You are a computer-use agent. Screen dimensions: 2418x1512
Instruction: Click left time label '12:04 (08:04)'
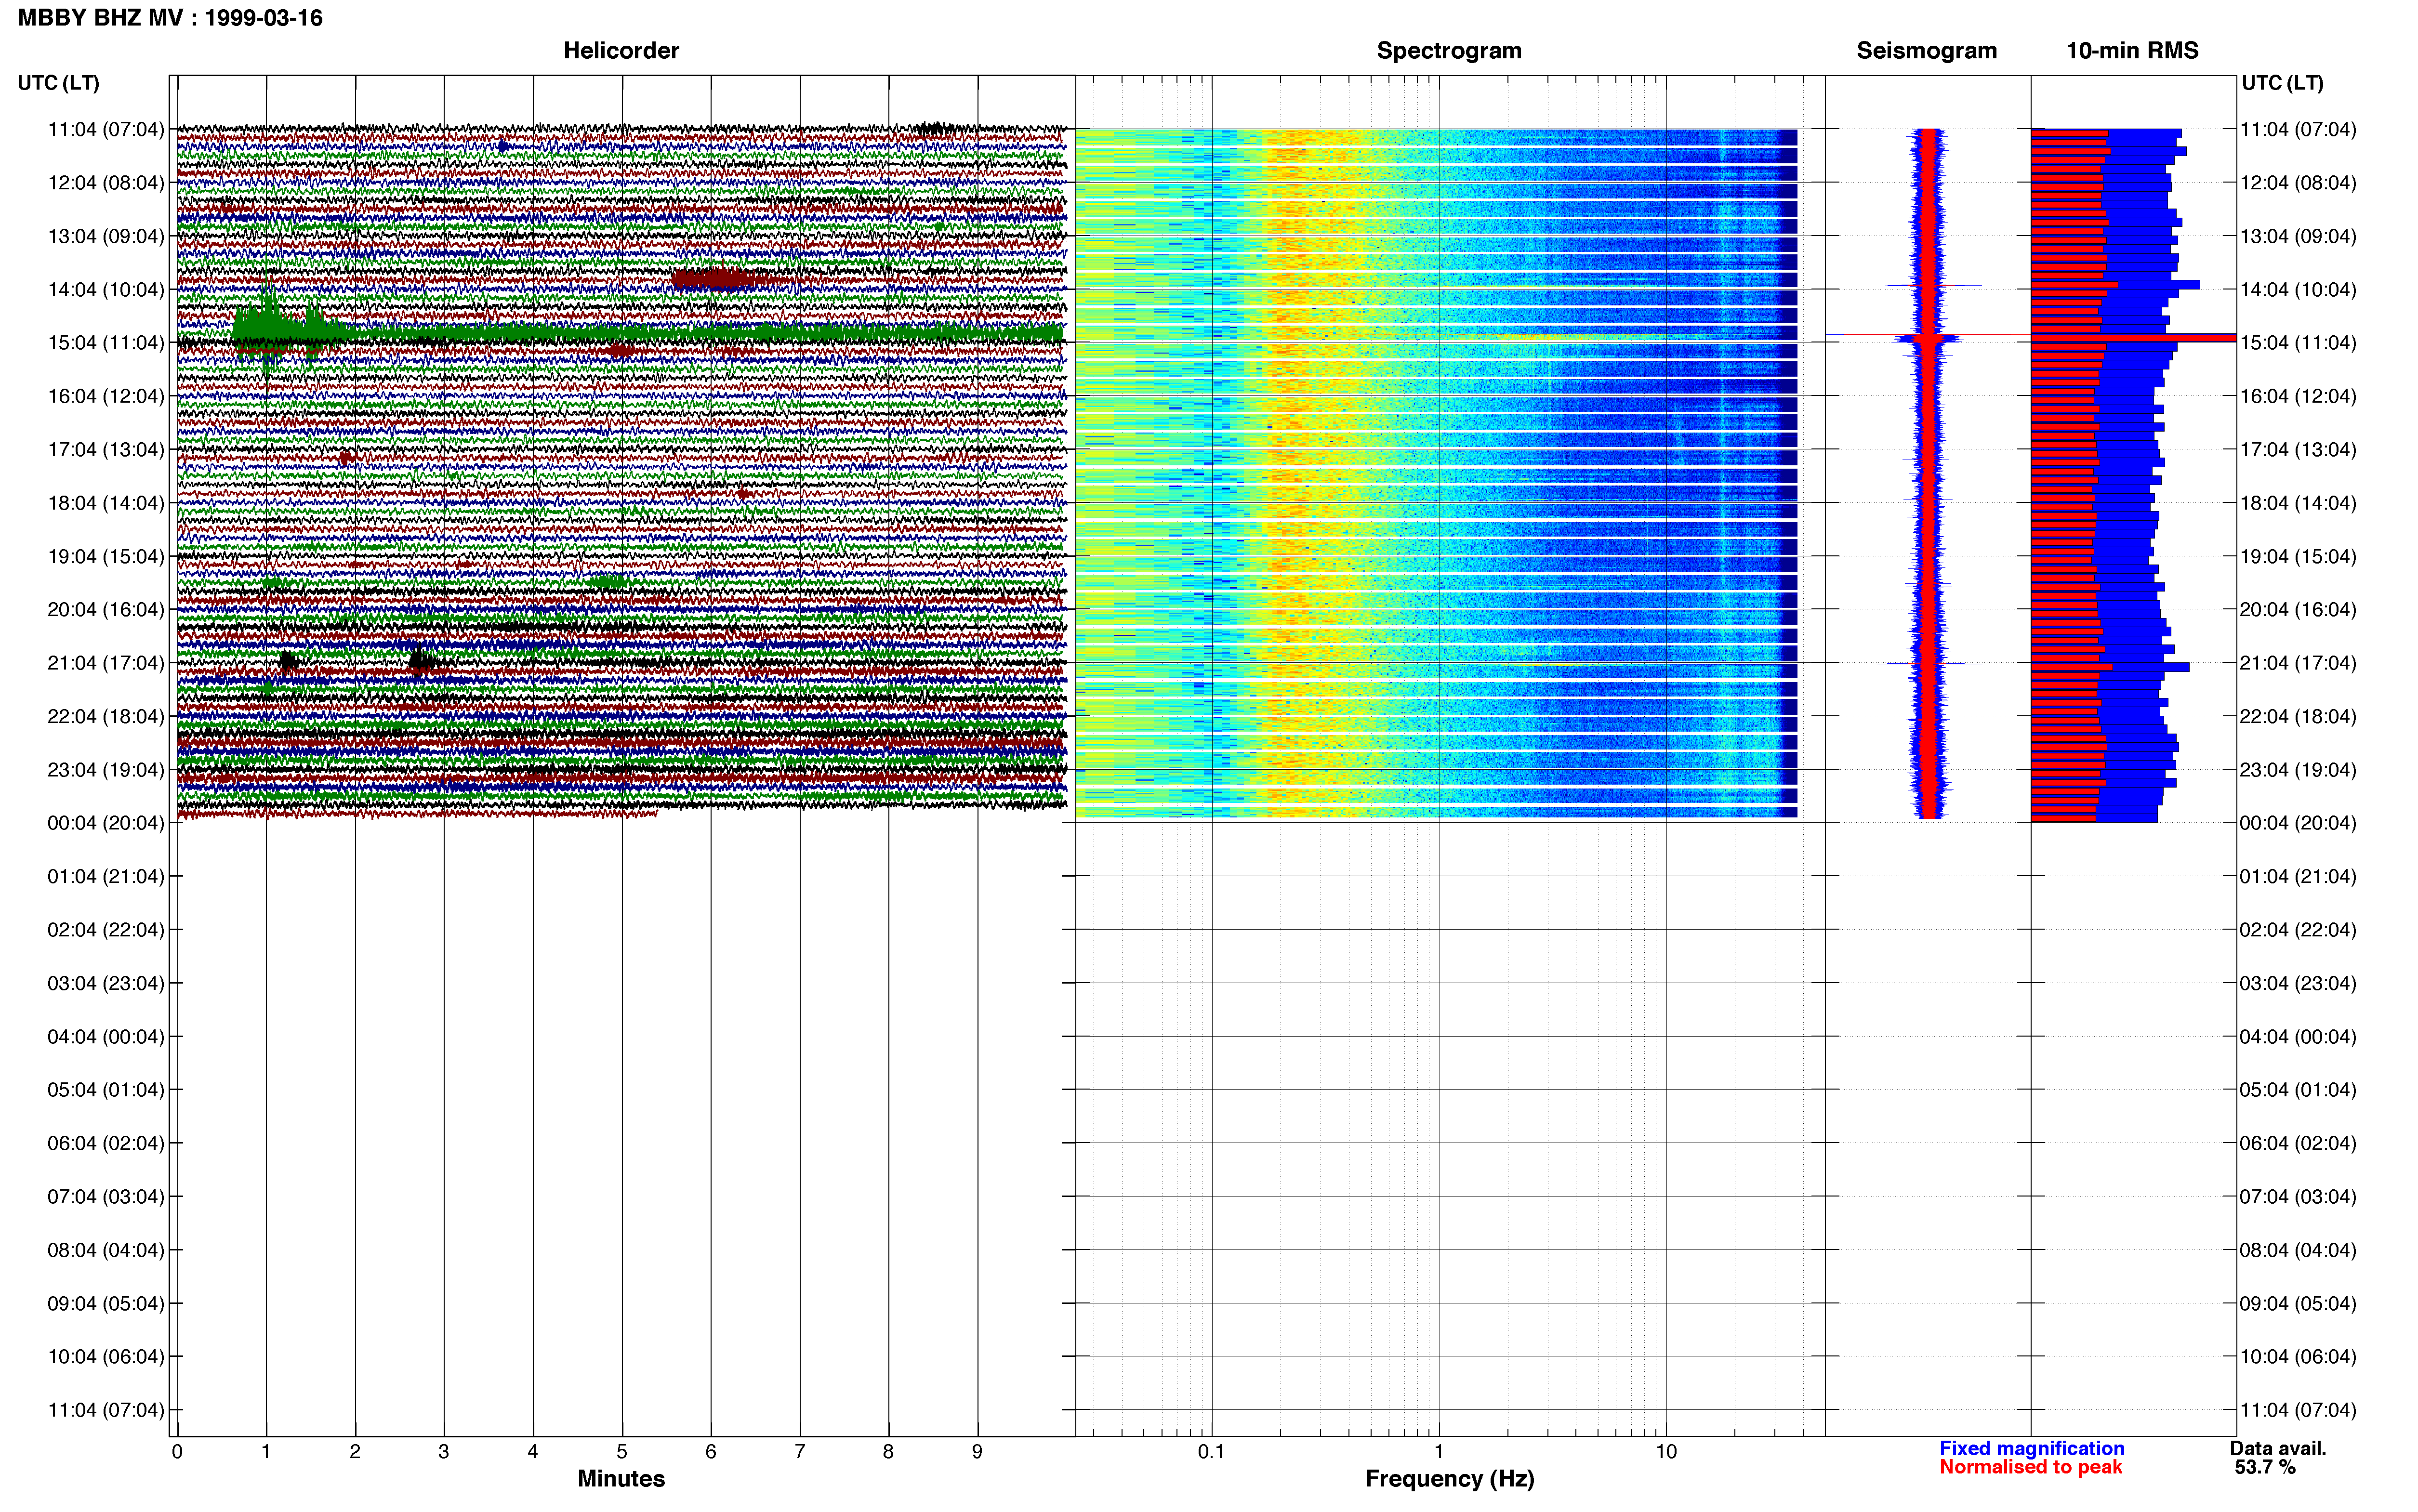tap(106, 183)
